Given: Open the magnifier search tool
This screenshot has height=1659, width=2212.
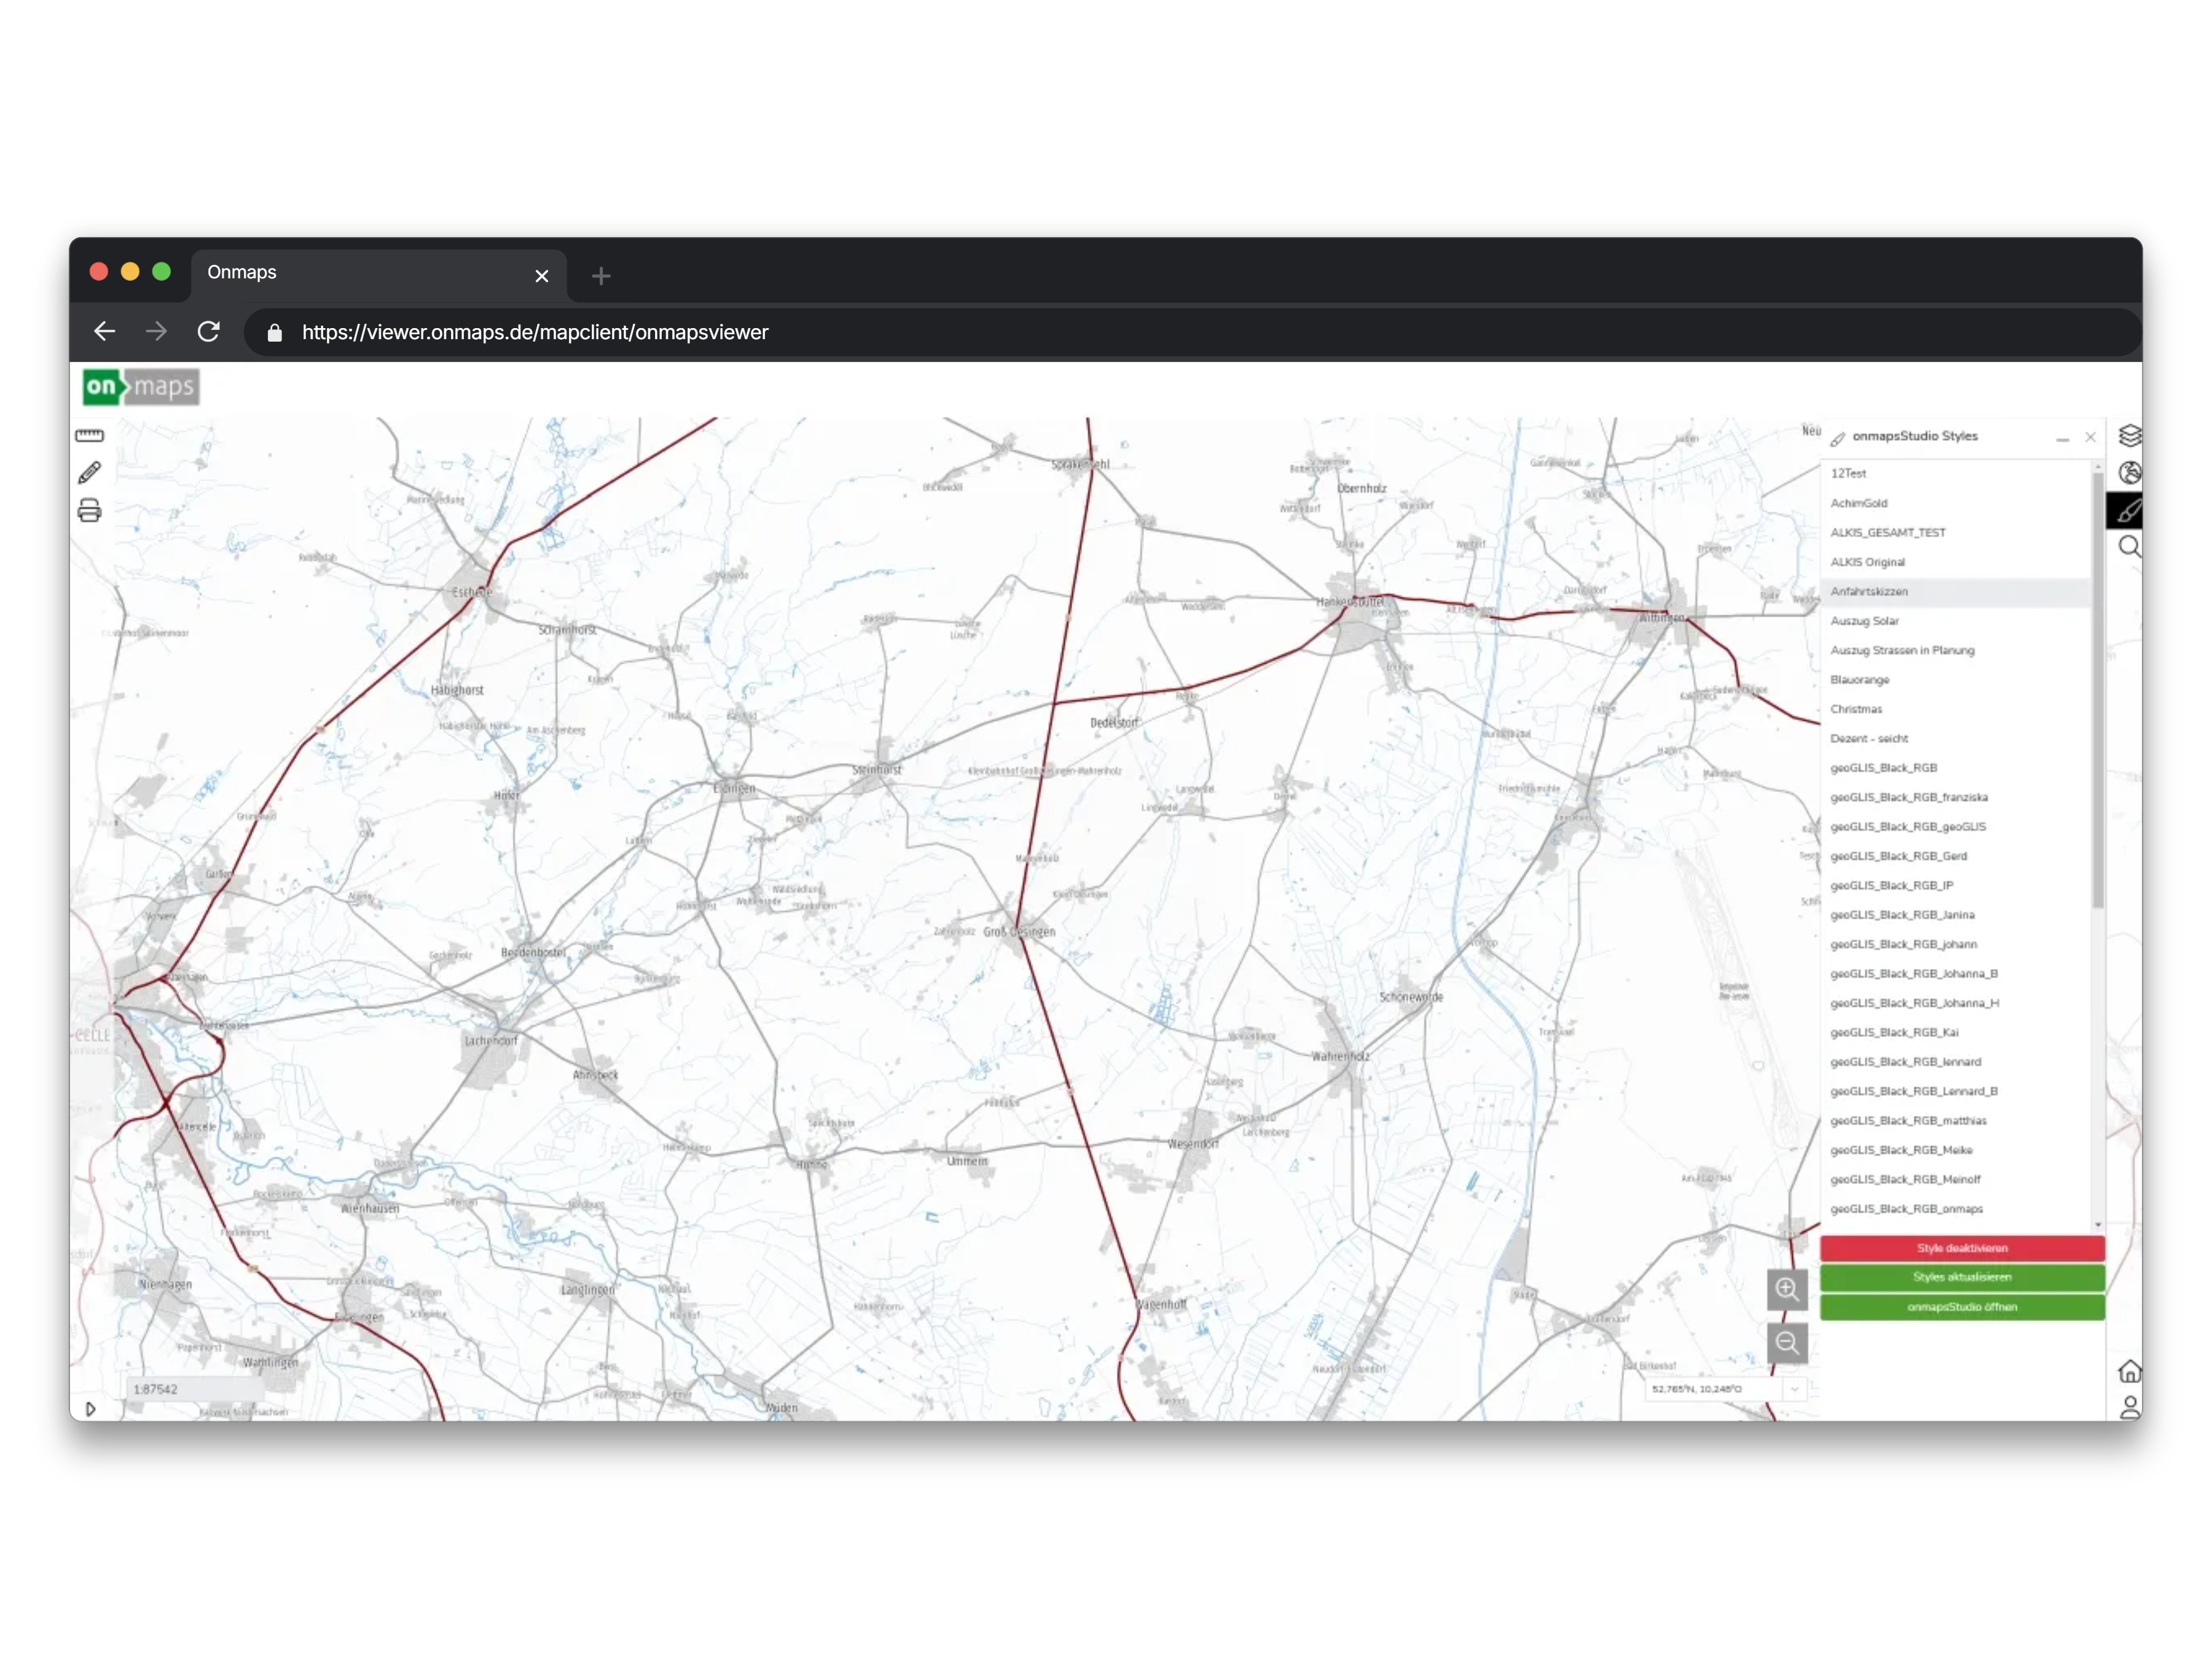Looking at the screenshot, I should [x=2129, y=546].
